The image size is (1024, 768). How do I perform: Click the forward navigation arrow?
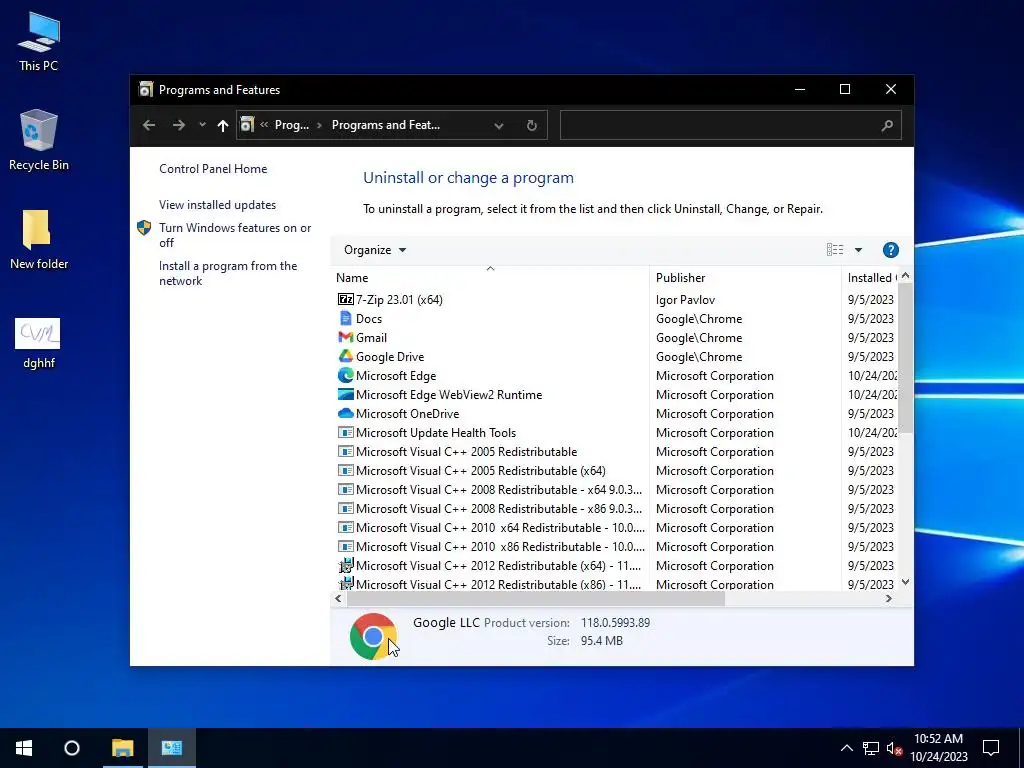(x=178, y=125)
